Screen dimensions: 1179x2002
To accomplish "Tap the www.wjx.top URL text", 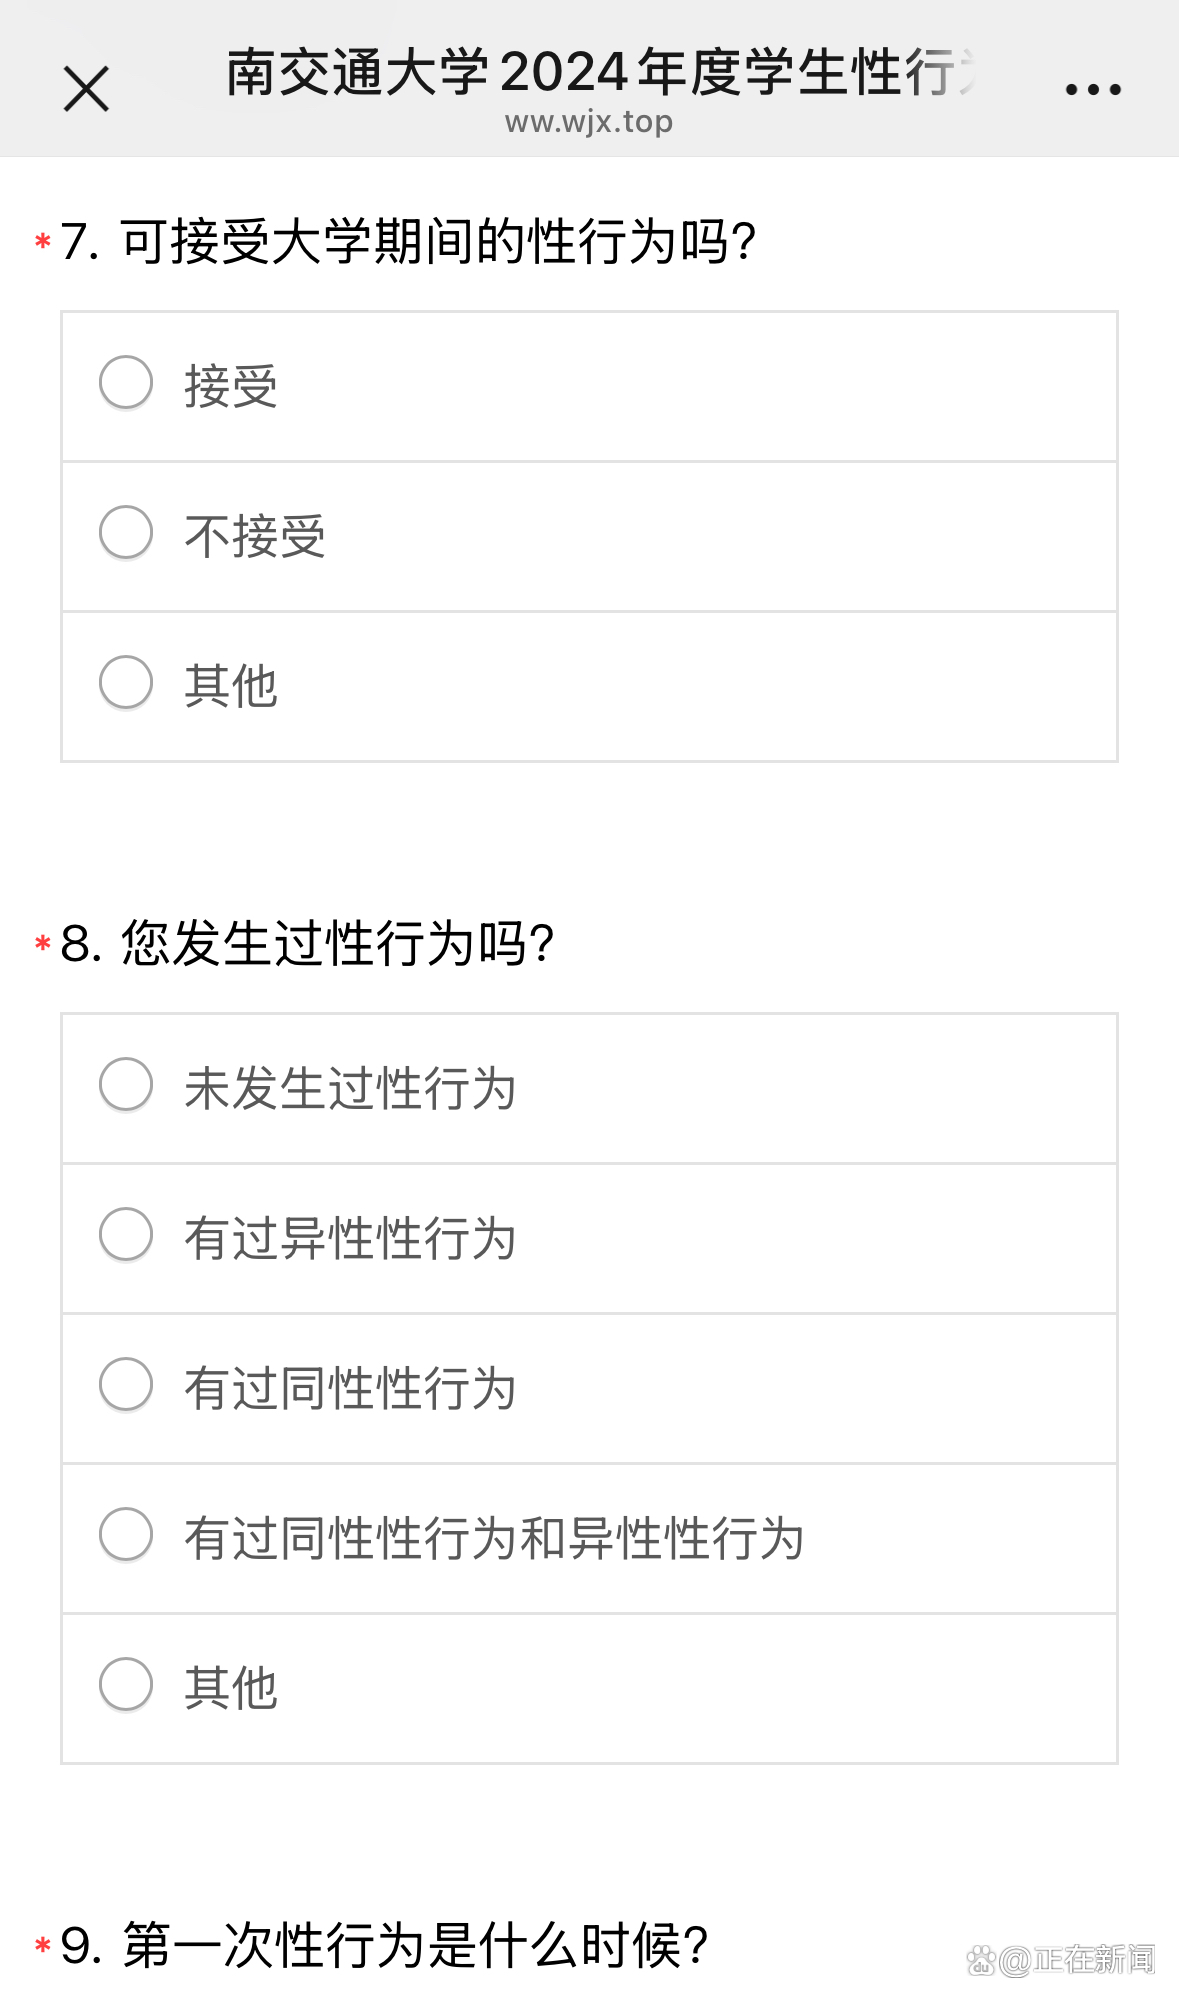I will click(588, 123).
